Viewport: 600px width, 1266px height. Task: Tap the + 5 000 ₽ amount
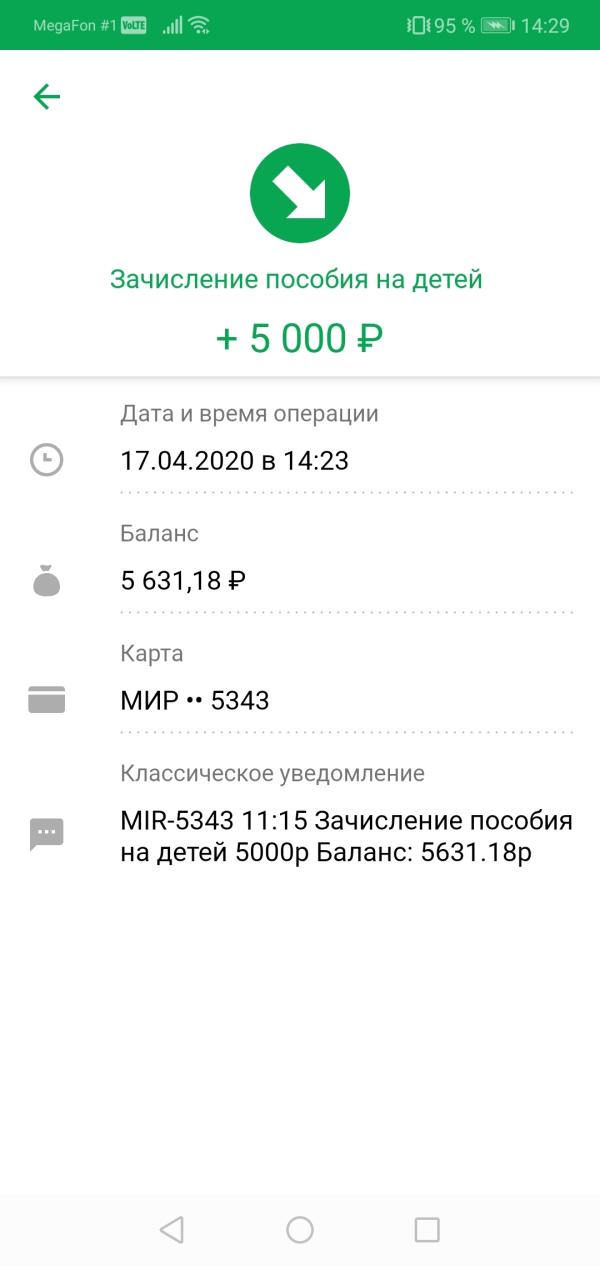point(300,339)
